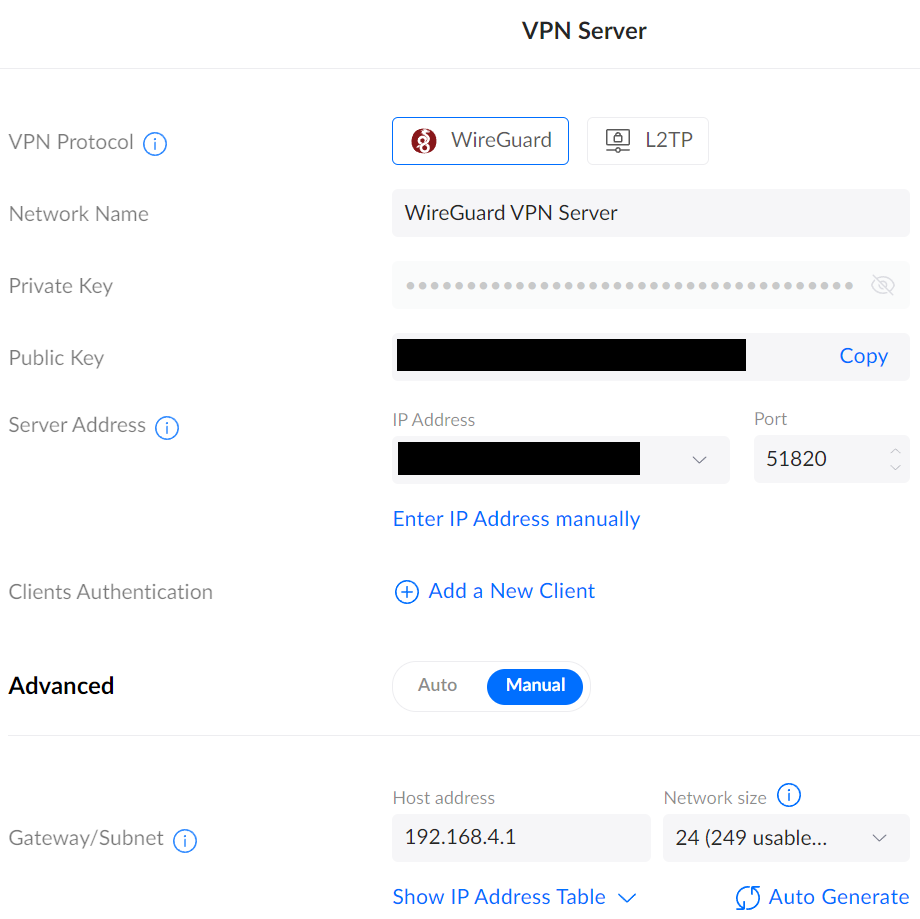
Task: Click the Gateway/Subnet info icon
Action: 185,840
